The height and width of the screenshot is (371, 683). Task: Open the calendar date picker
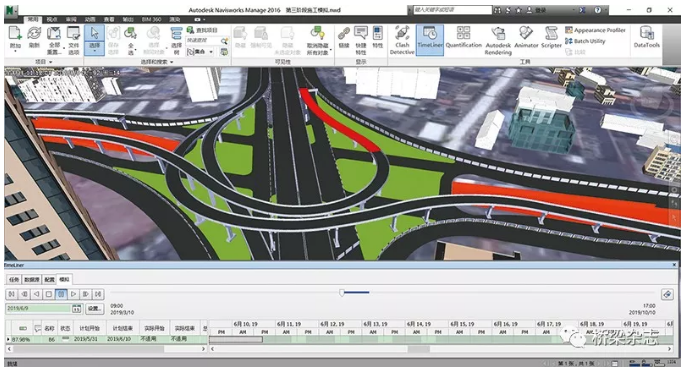[x=77, y=309]
